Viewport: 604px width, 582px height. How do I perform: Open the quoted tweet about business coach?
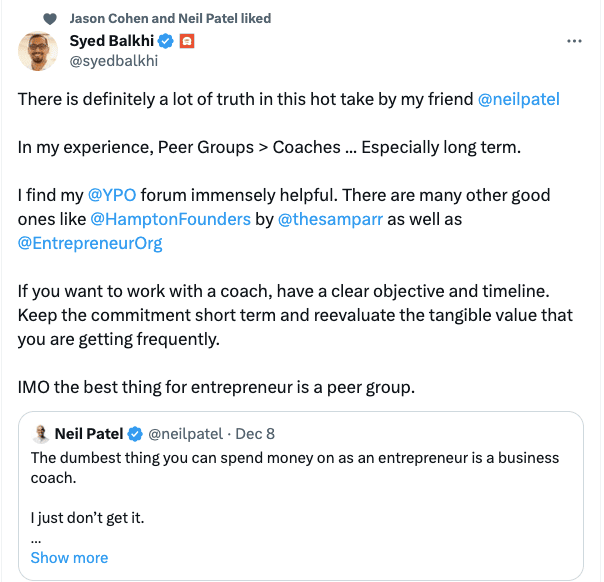300,468
